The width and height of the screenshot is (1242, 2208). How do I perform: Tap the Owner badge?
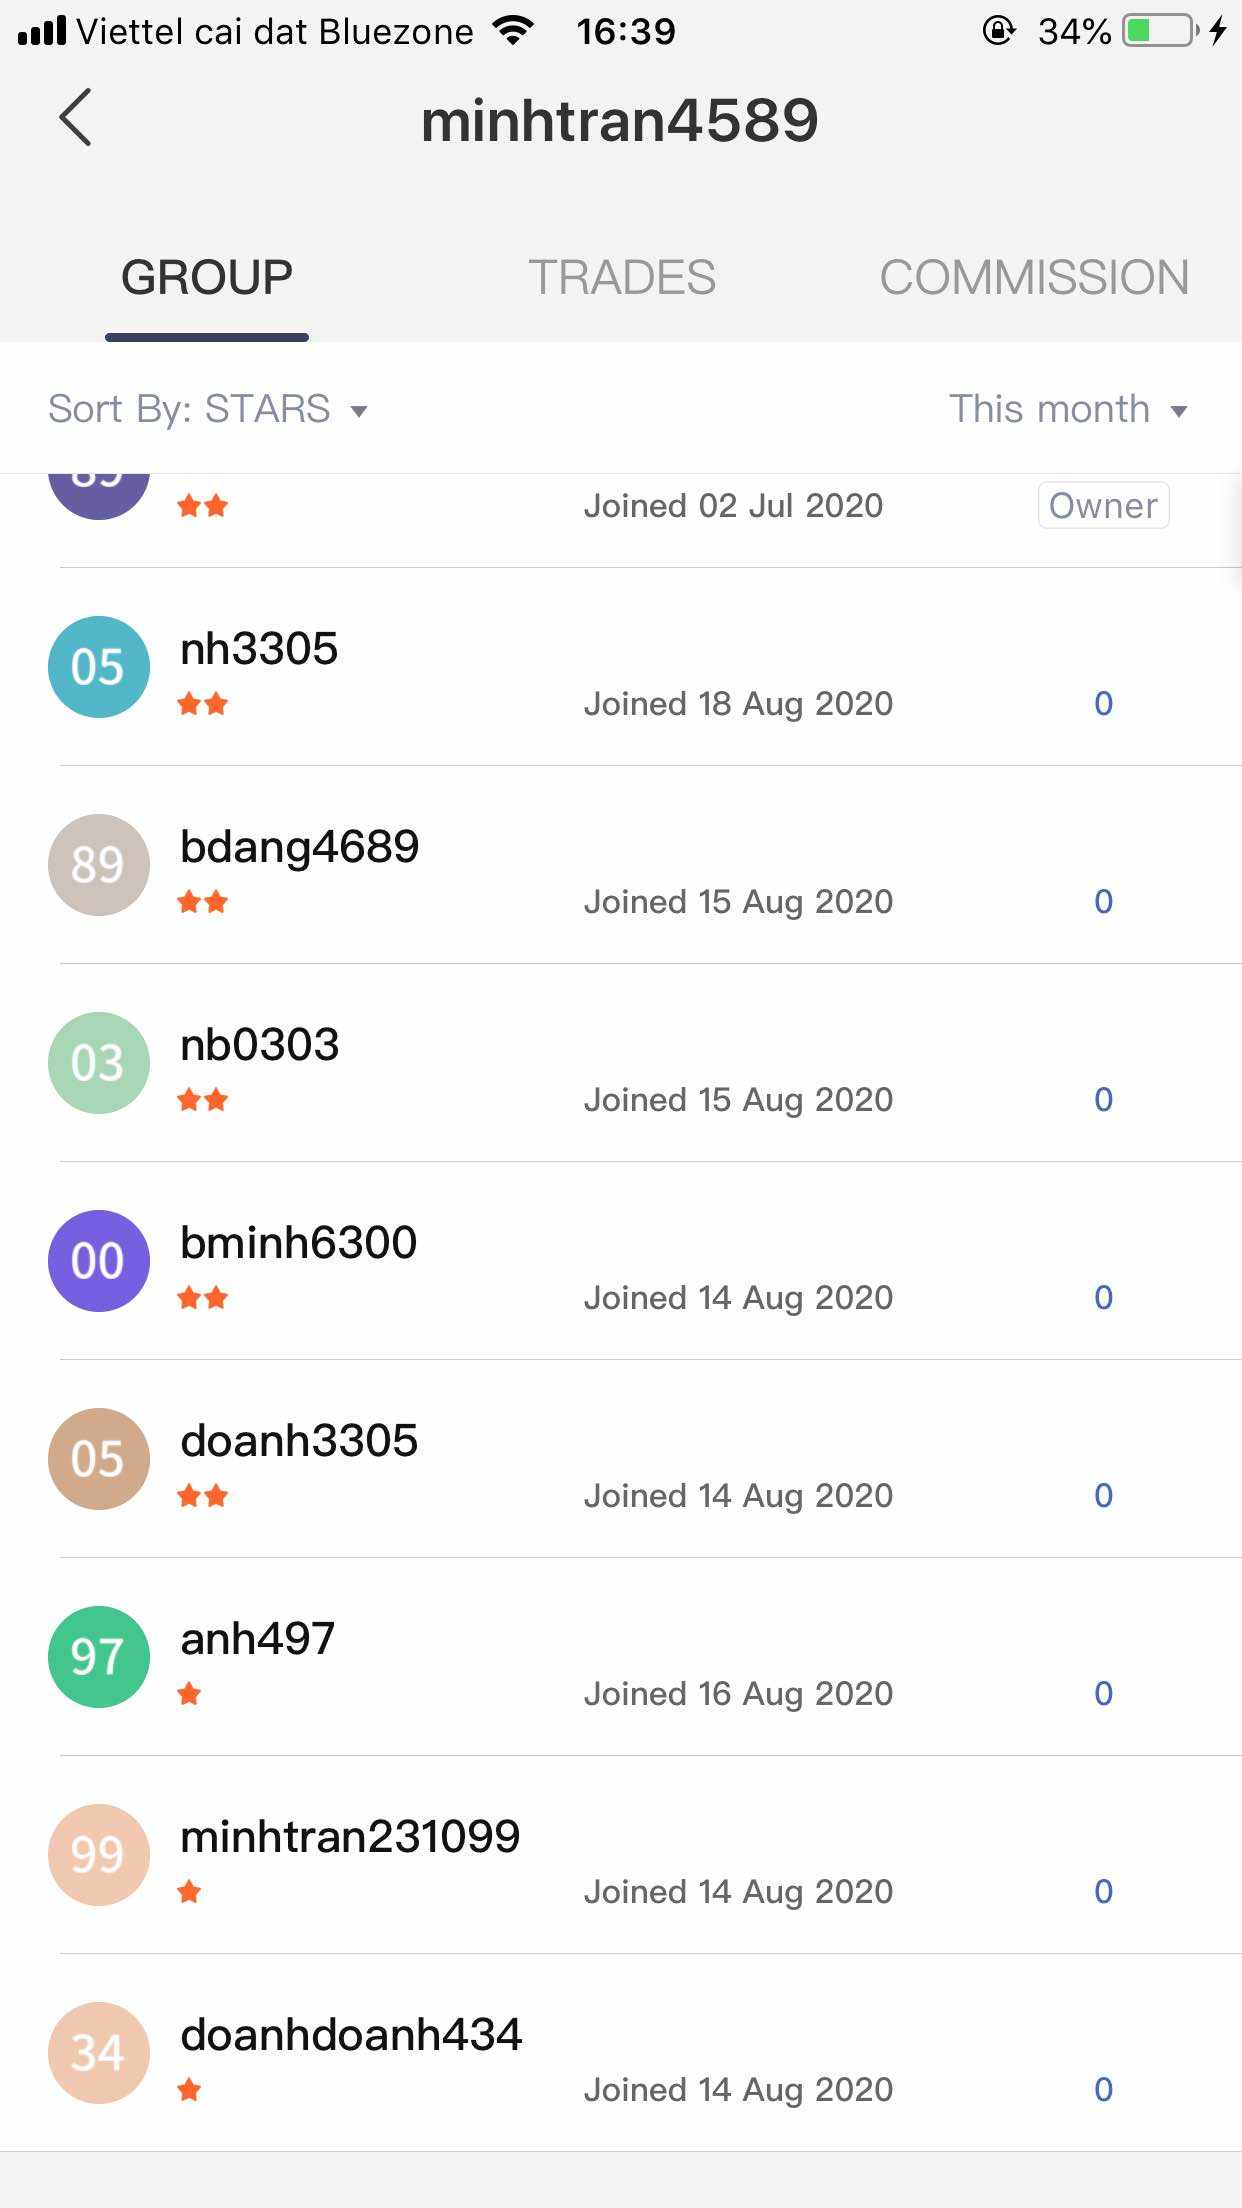coord(1103,506)
